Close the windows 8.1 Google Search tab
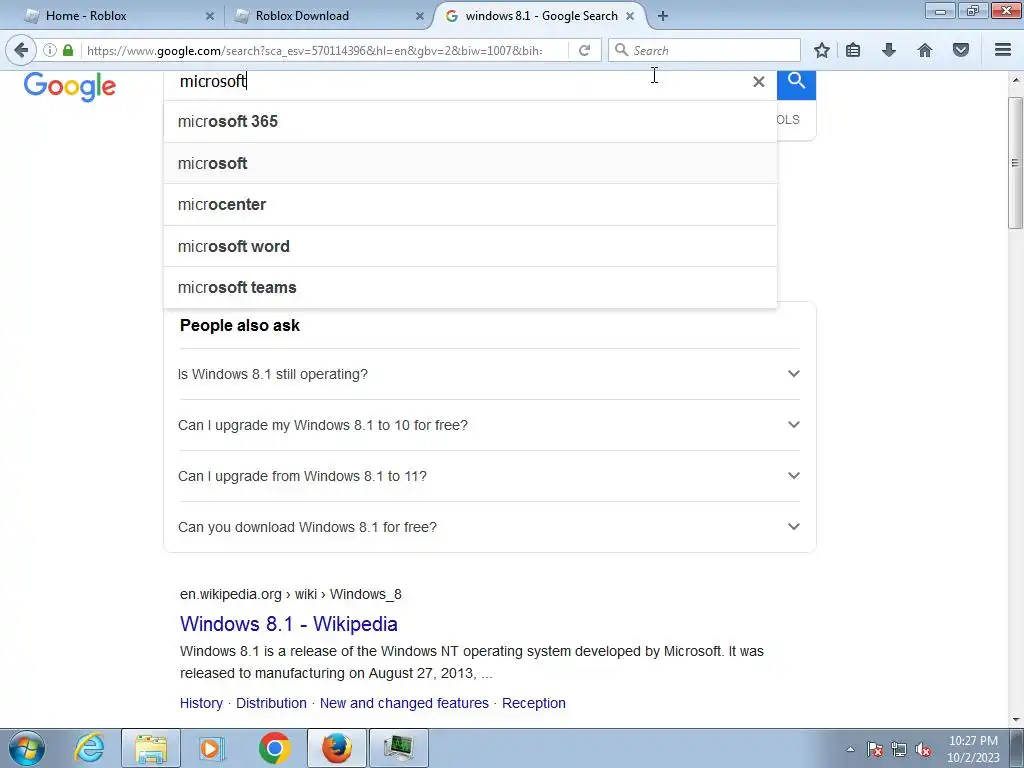This screenshot has width=1024, height=768. coord(630,16)
